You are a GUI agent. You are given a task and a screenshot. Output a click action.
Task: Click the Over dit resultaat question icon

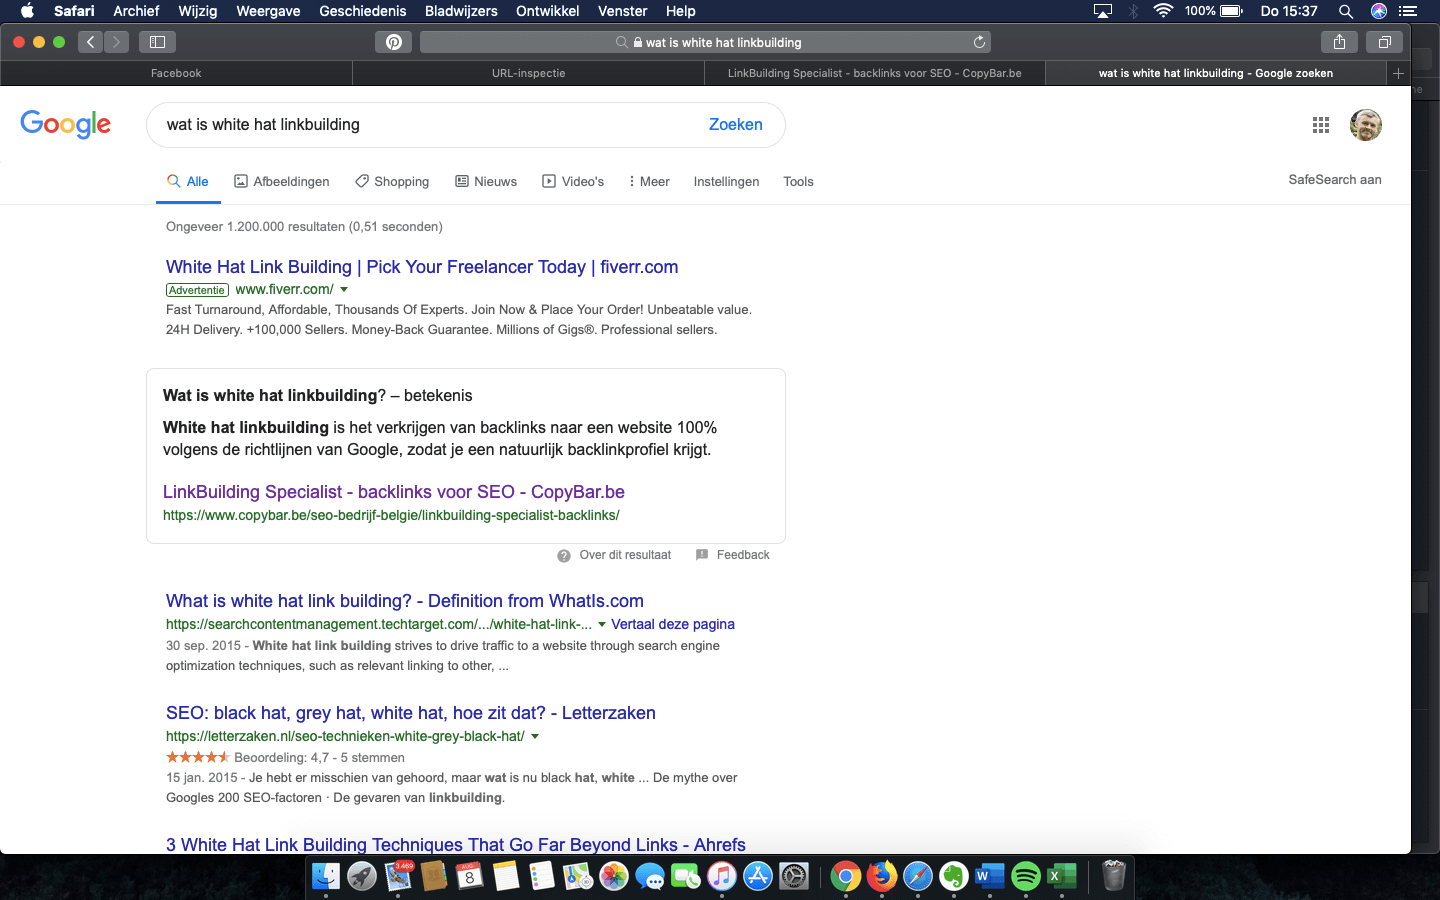(x=564, y=555)
